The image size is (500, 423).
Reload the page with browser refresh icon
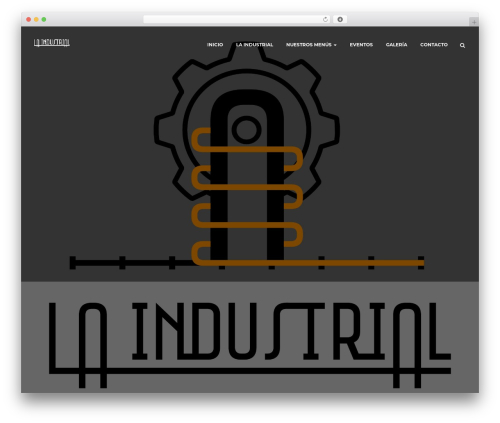(x=325, y=19)
